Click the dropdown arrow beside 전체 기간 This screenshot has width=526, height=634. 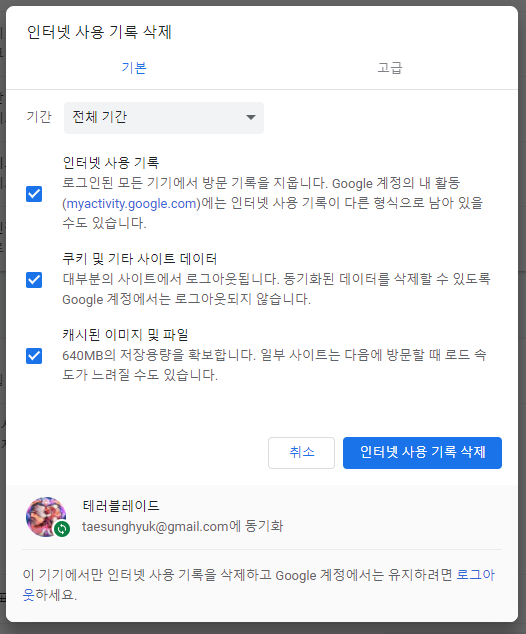[251, 117]
